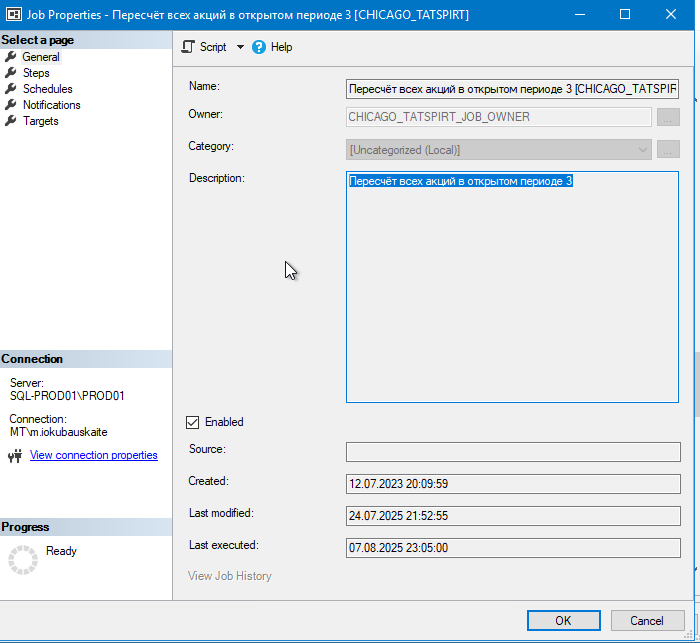Screen dimensions: 700x643
Task: Close the Job Properties window
Action: point(671,14)
